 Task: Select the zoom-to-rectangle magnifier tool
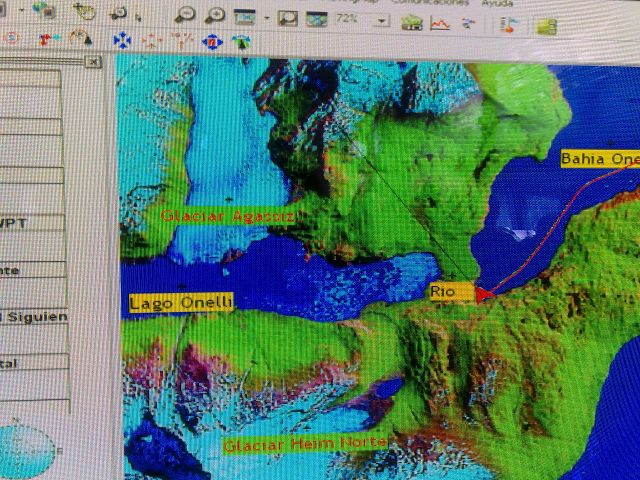tap(287, 18)
